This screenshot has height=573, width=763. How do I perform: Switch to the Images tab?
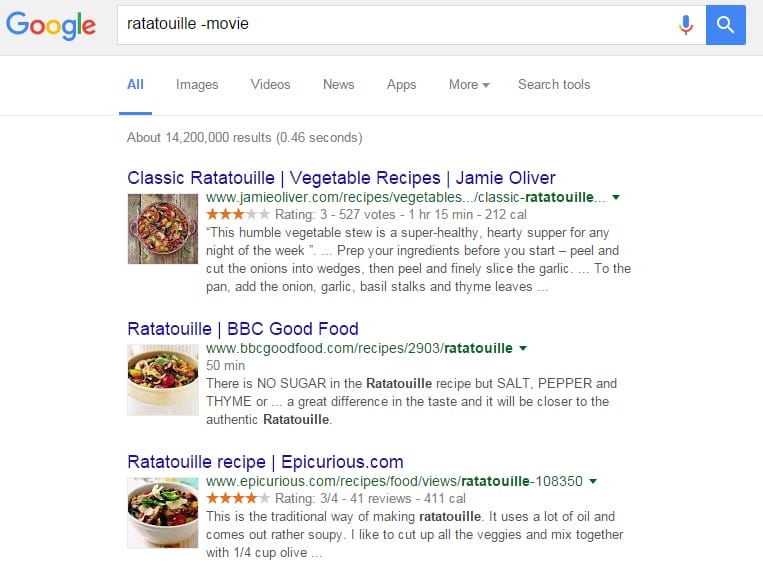[x=197, y=85]
